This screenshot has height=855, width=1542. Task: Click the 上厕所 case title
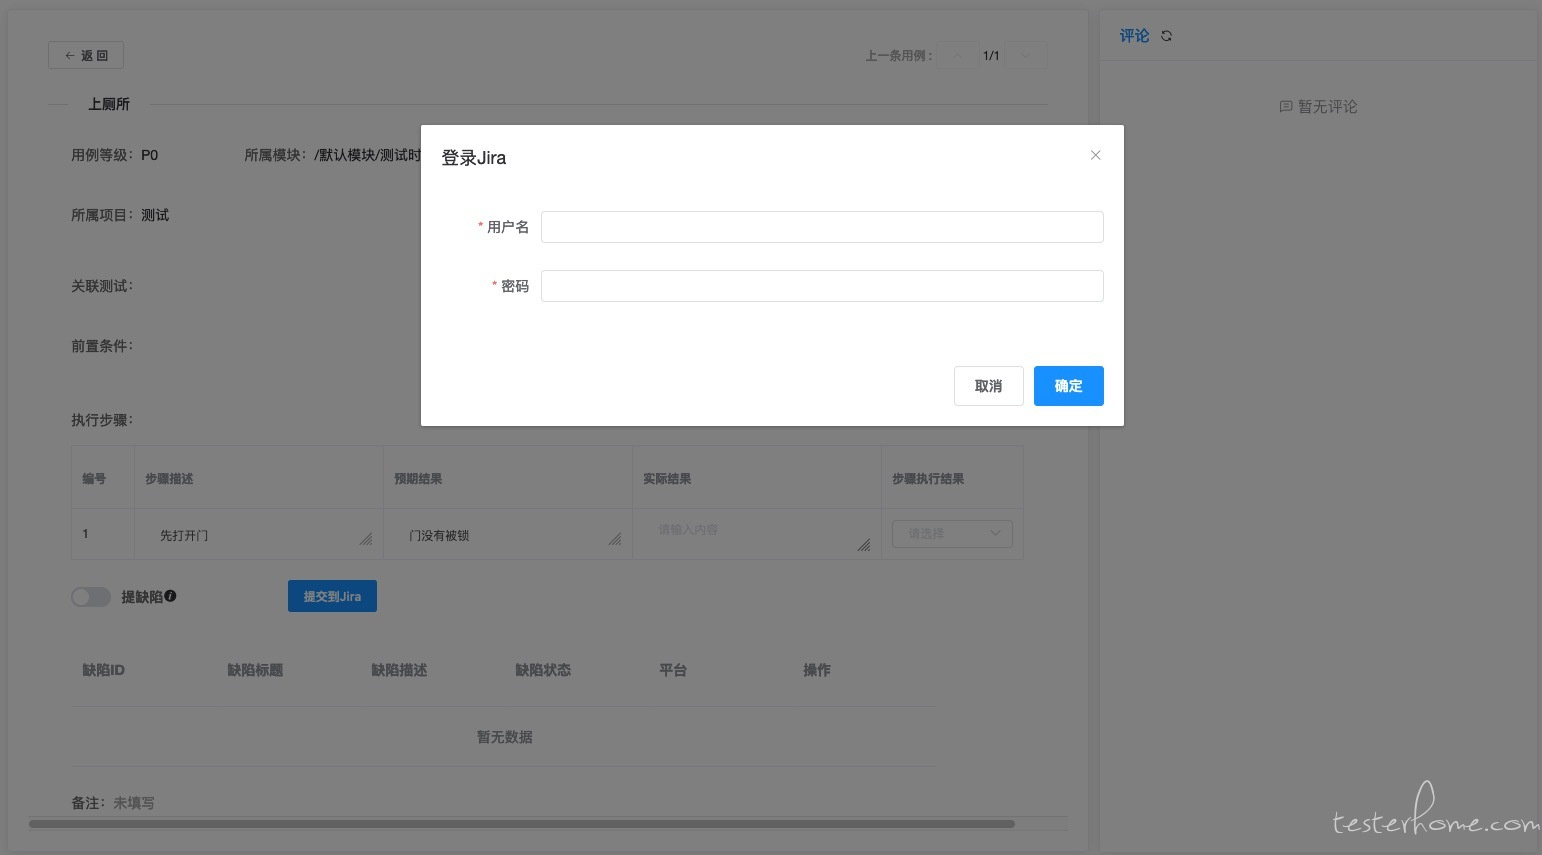coord(109,104)
